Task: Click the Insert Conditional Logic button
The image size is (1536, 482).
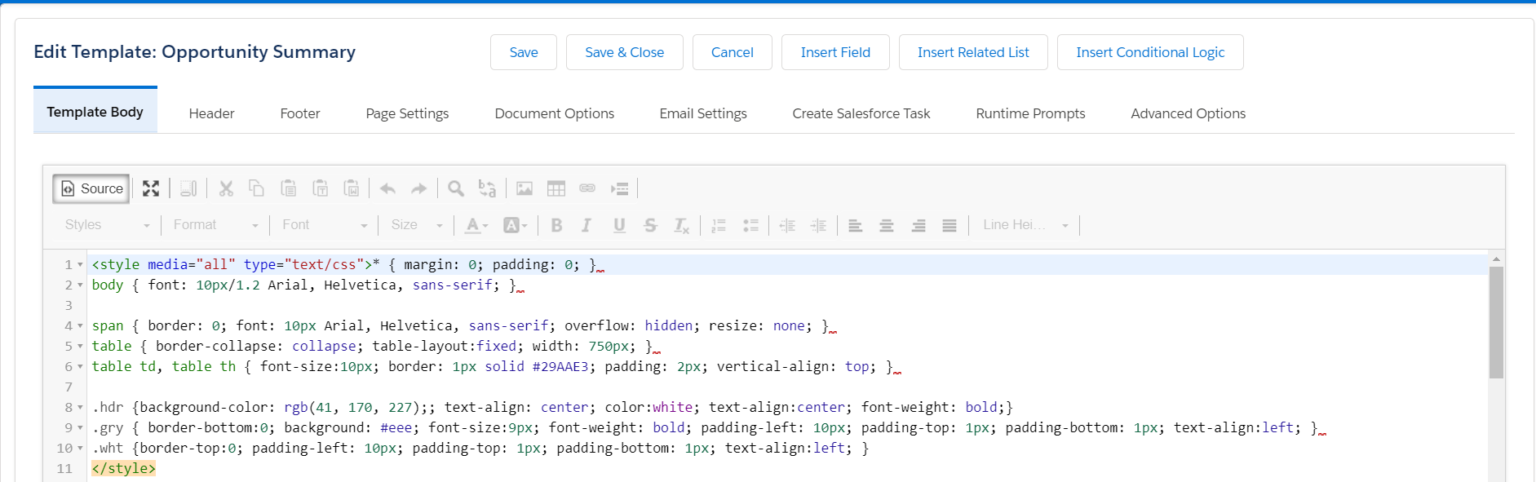Action: click(x=1149, y=52)
